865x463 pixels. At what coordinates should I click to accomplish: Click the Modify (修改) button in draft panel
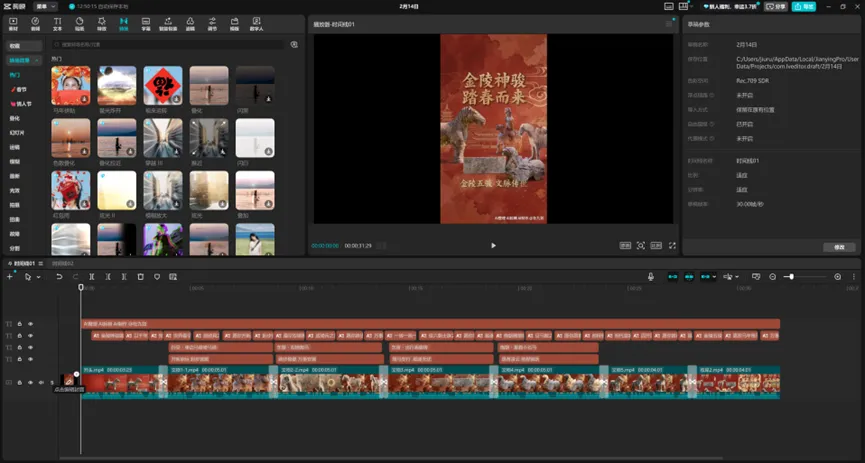839,247
